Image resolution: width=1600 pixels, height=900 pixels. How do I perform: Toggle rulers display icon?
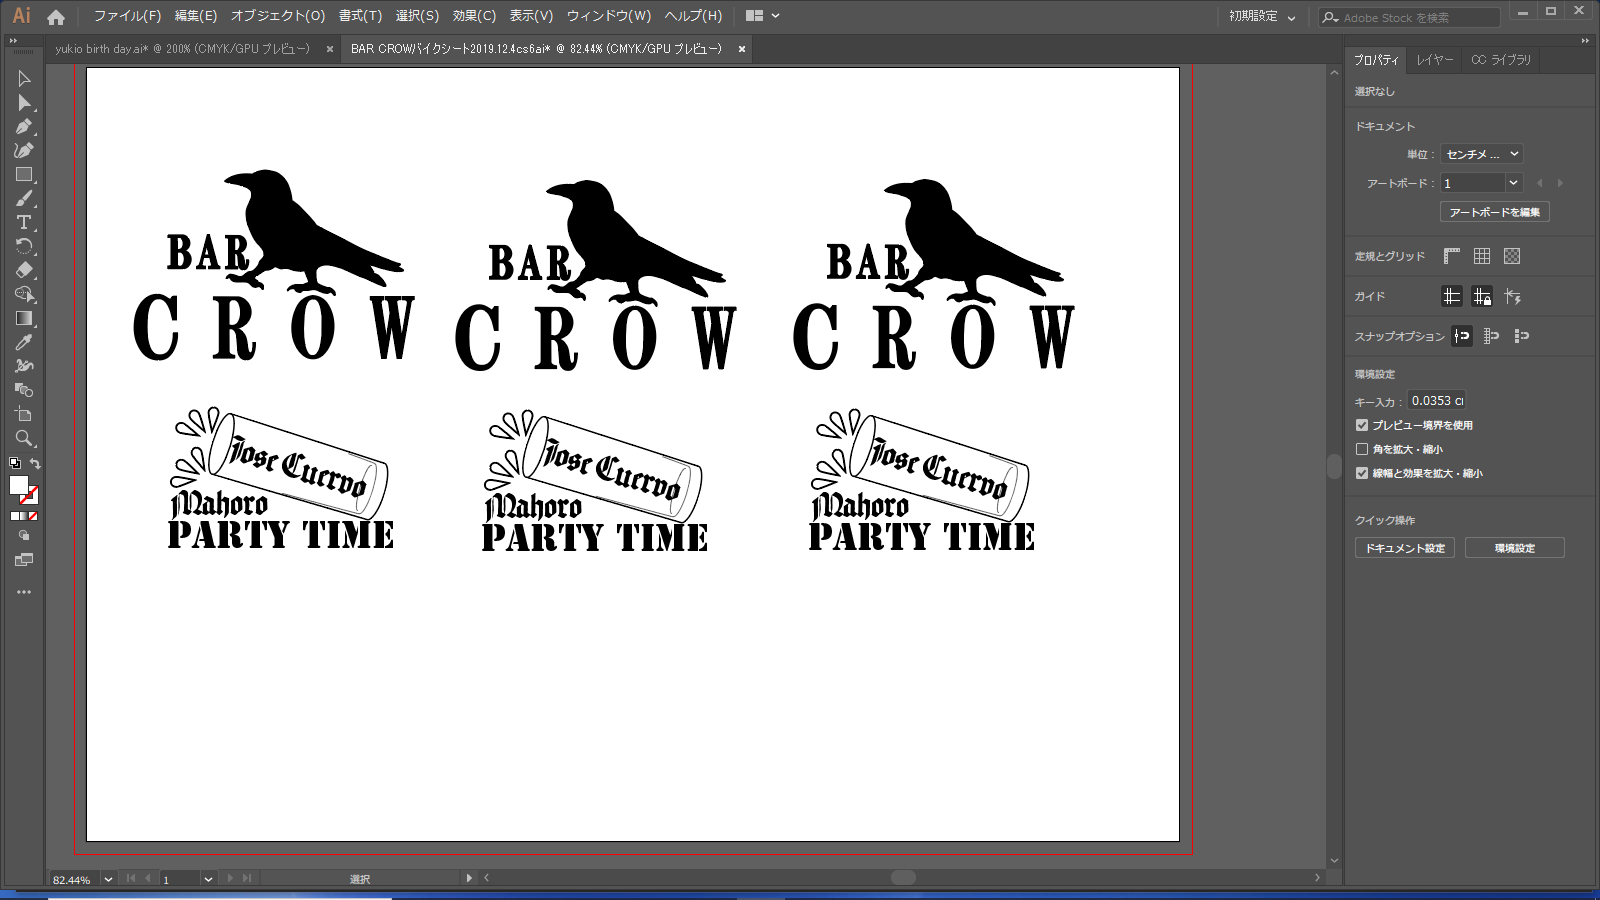(x=1452, y=256)
